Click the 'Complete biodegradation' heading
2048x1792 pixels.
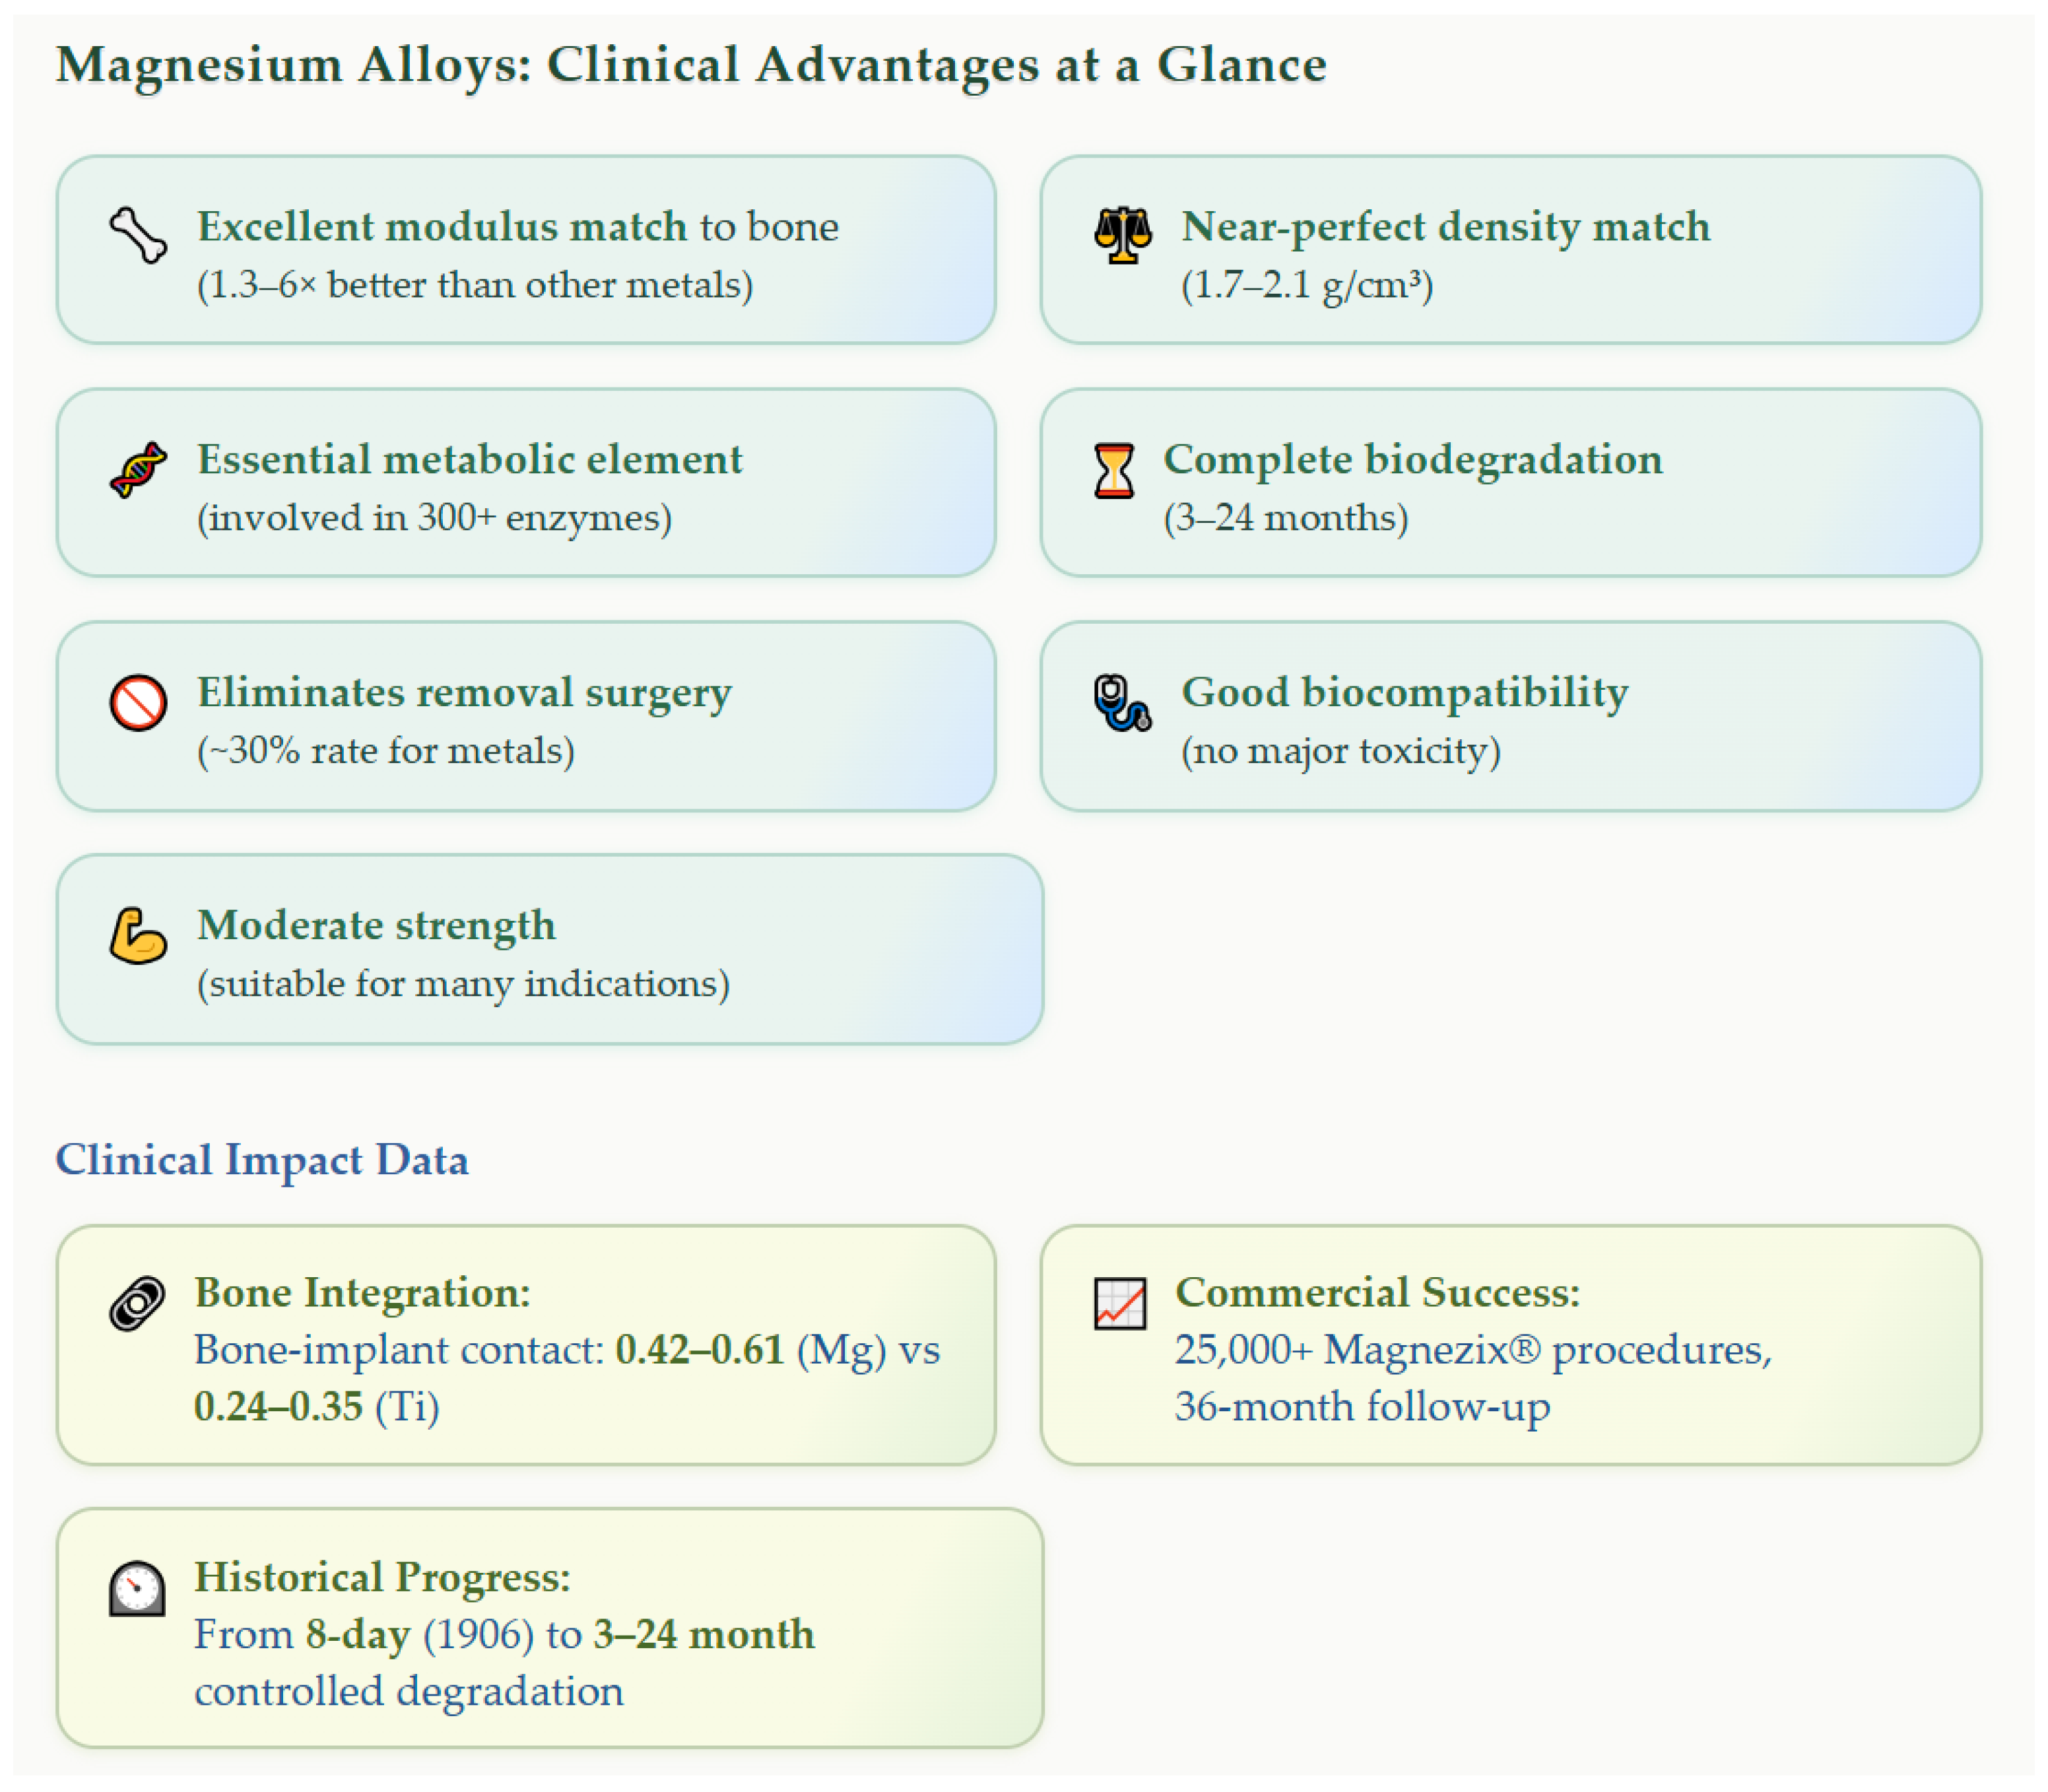(1412, 460)
